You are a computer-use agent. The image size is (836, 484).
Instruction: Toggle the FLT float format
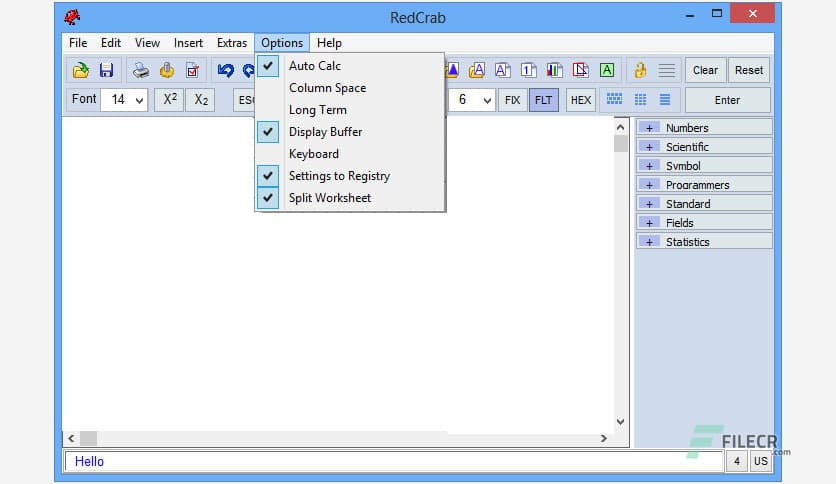click(544, 100)
